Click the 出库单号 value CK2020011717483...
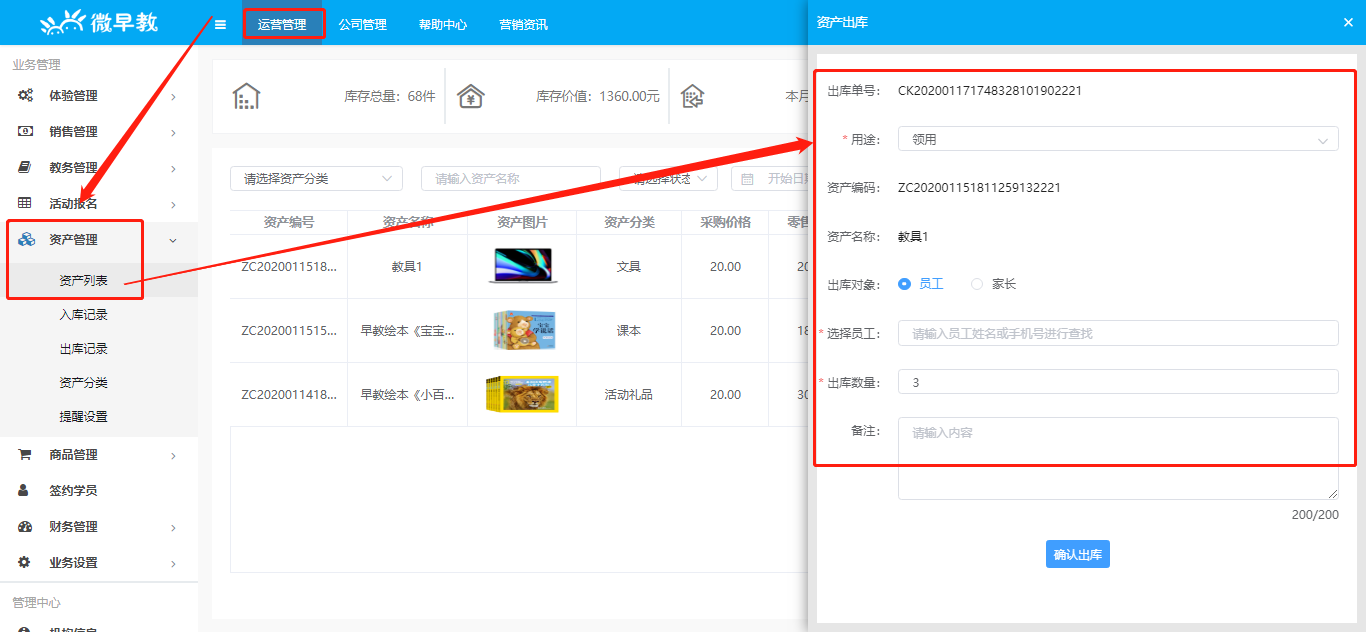The height and width of the screenshot is (632, 1366). point(990,91)
